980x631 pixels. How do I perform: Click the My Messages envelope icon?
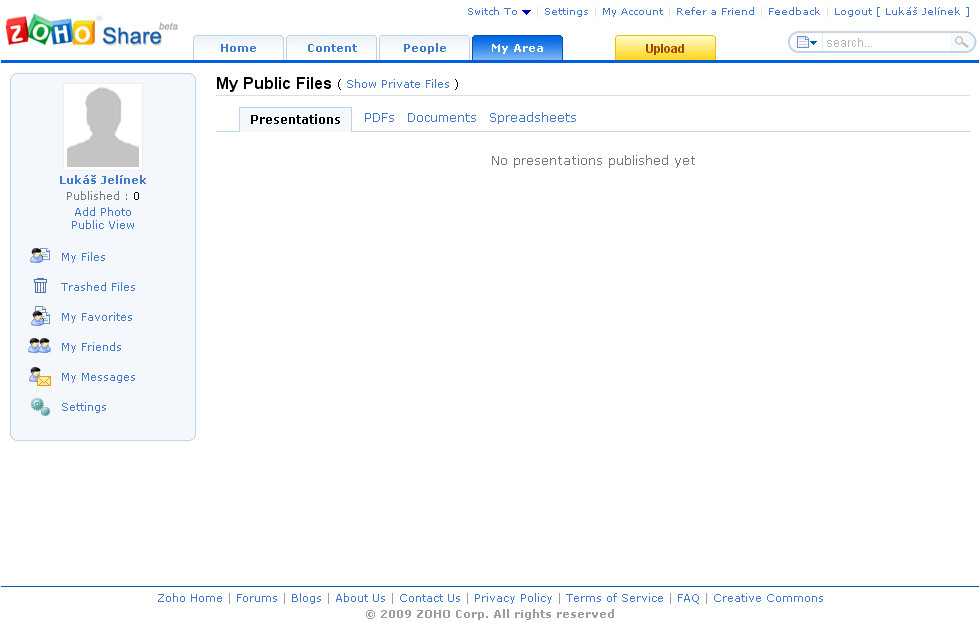point(40,377)
